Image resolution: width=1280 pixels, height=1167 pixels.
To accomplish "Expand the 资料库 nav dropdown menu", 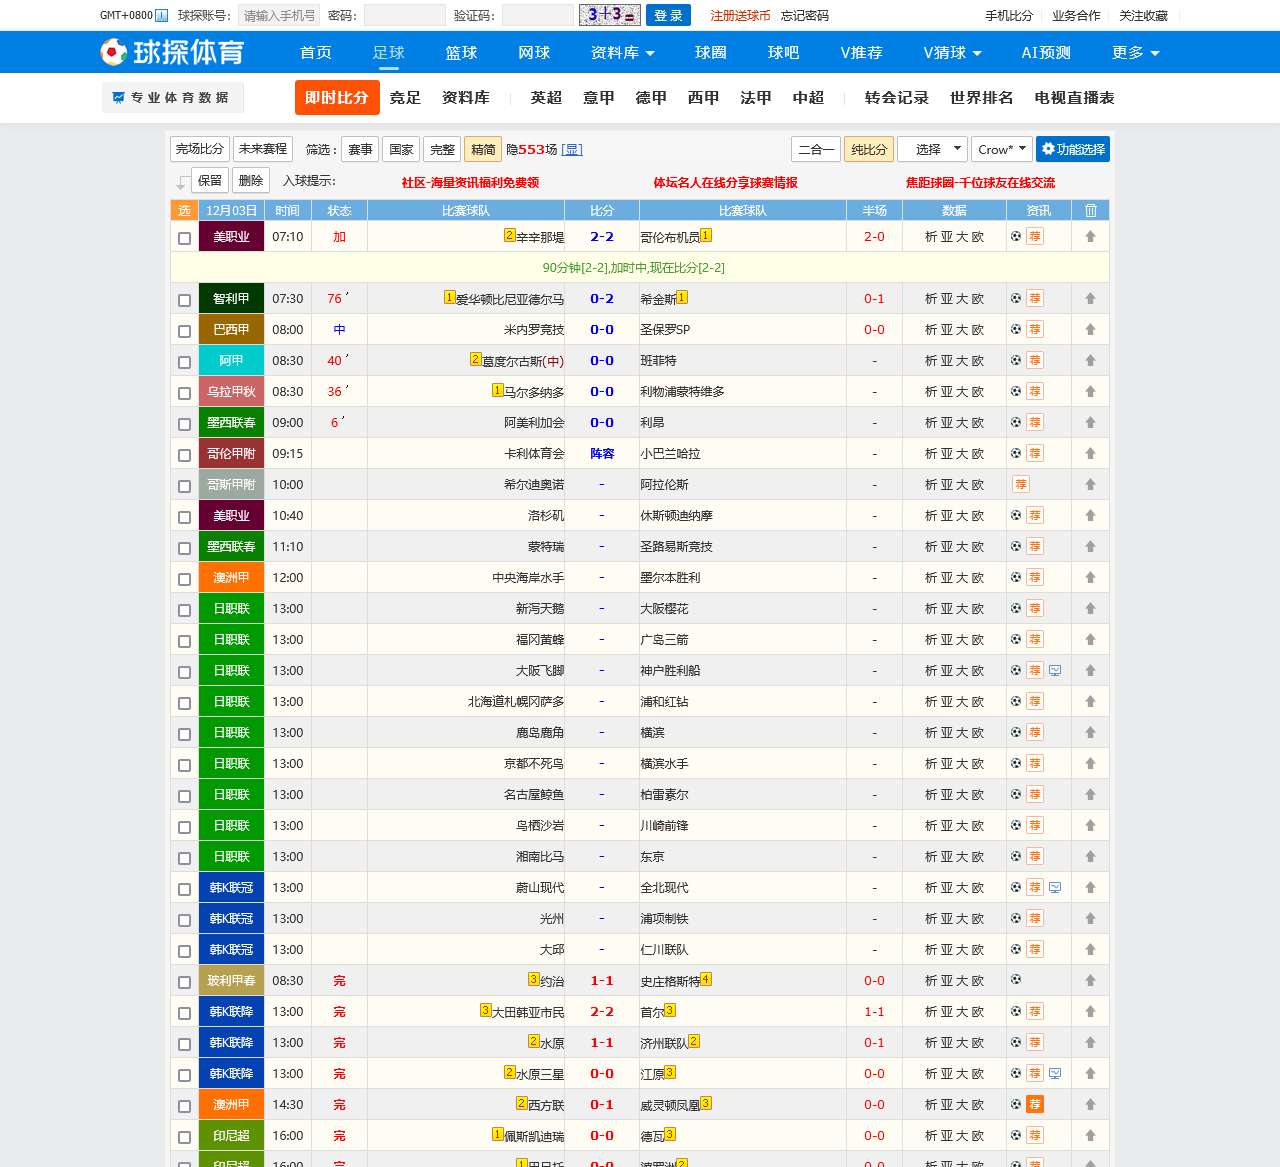I will point(622,52).
